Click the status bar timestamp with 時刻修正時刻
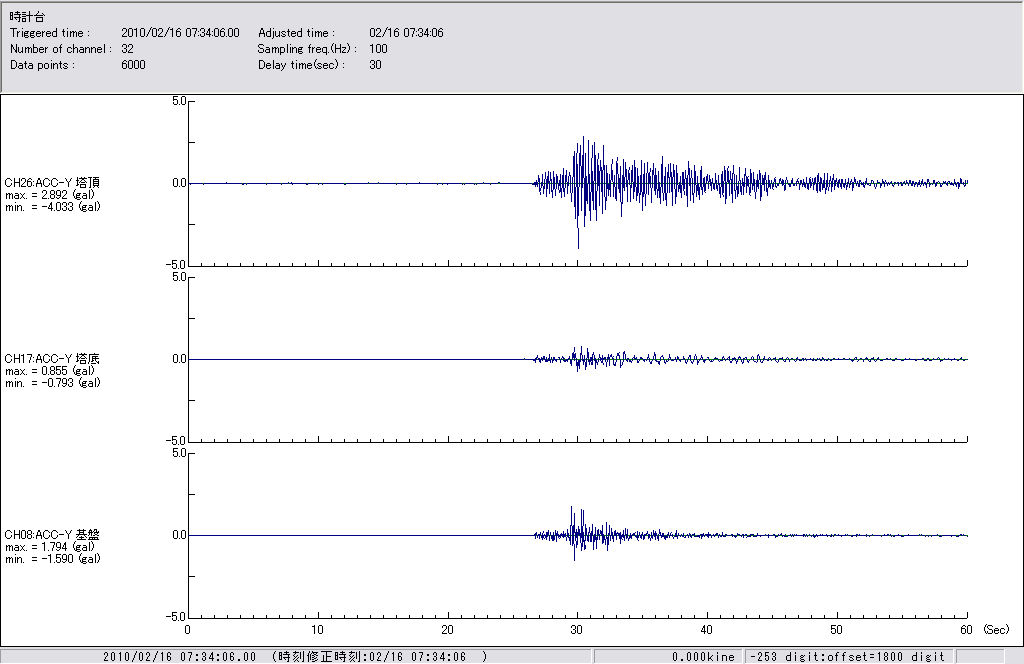The image size is (1024, 664). 295,657
